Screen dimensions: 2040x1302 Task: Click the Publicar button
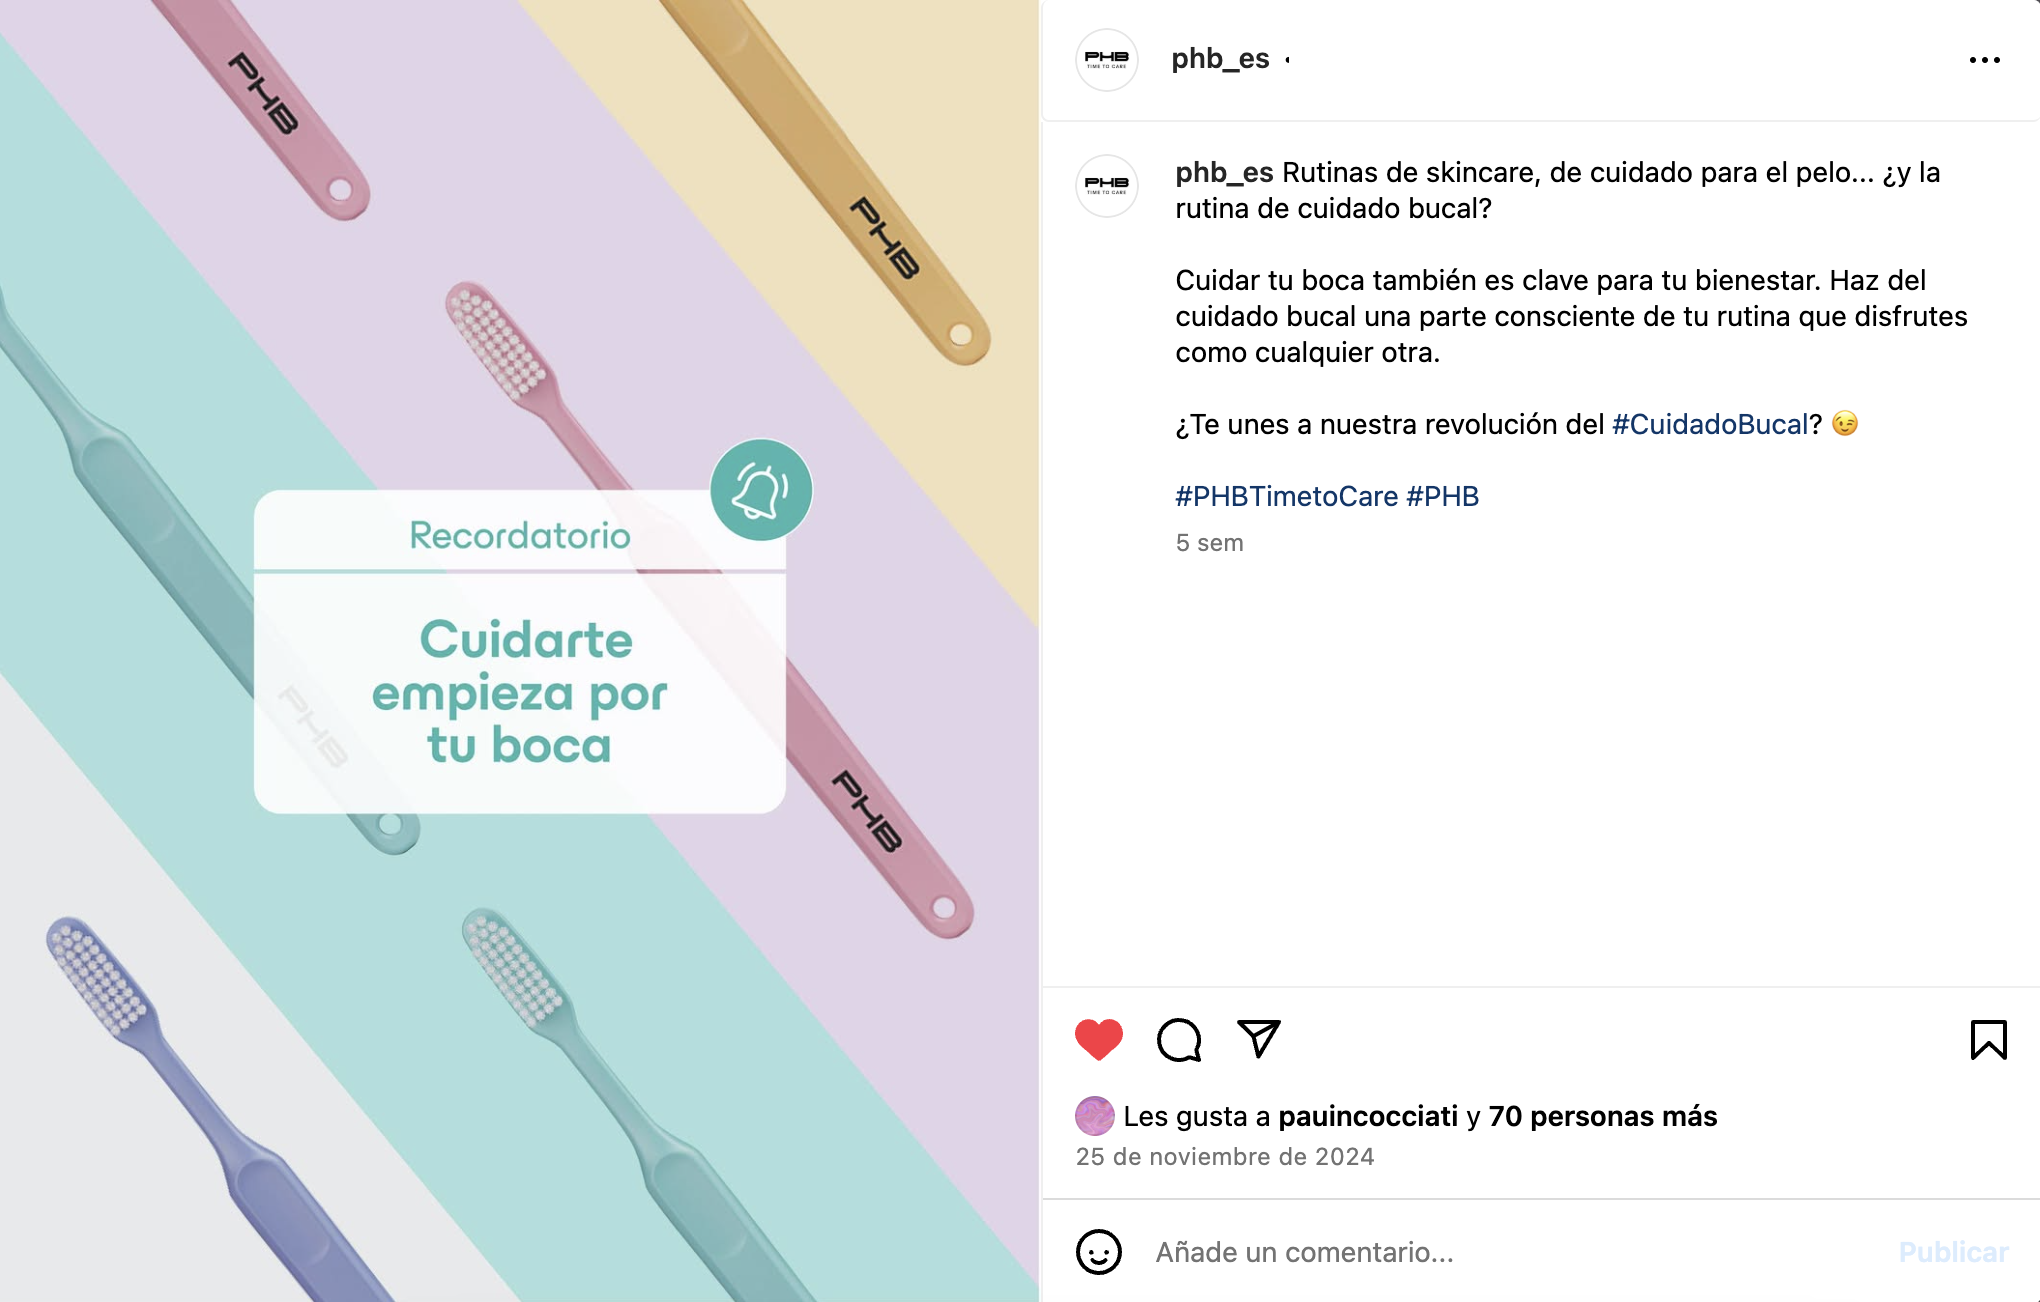pyautogui.click(x=1953, y=1252)
